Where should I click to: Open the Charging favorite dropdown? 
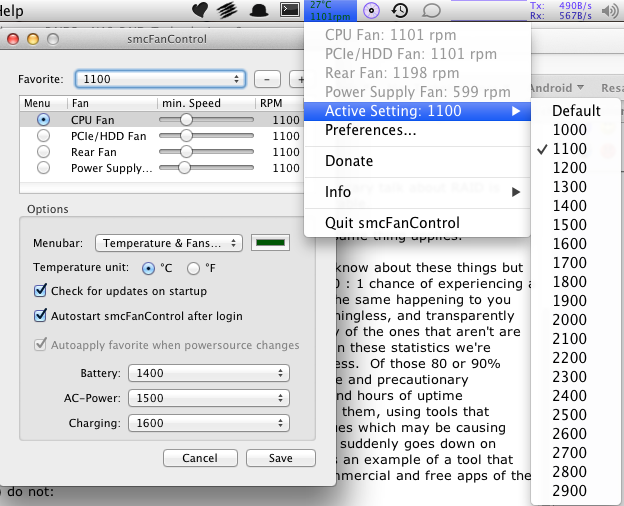point(209,423)
